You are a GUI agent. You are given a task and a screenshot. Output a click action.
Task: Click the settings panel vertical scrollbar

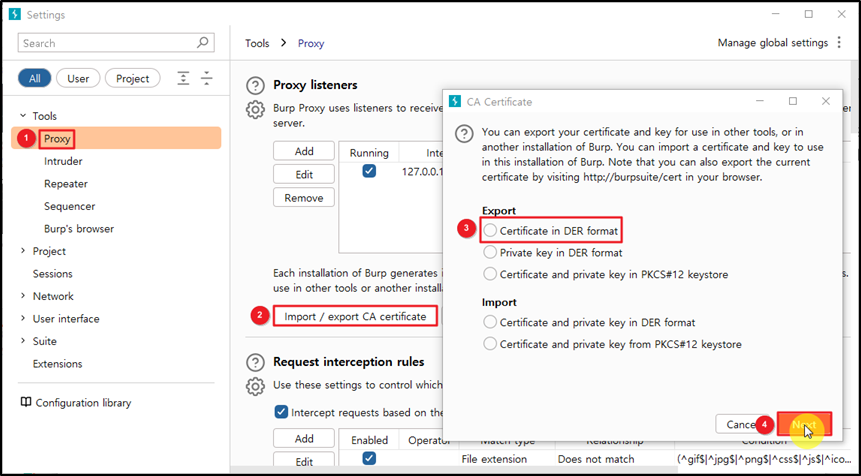coord(854,99)
